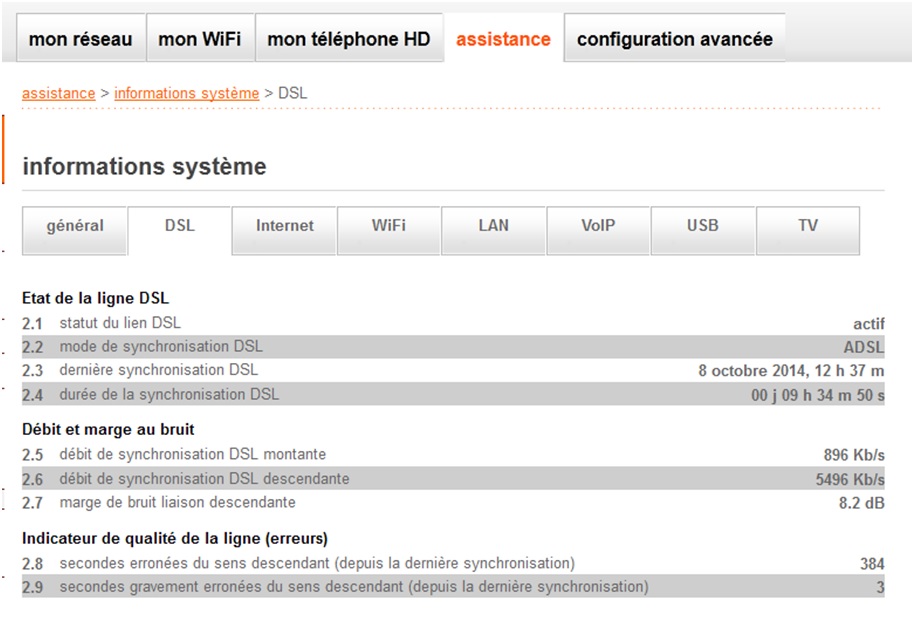This screenshot has width=914, height=625.
Task: Show the 'WiFi' system information sub-tab
Action: (389, 226)
